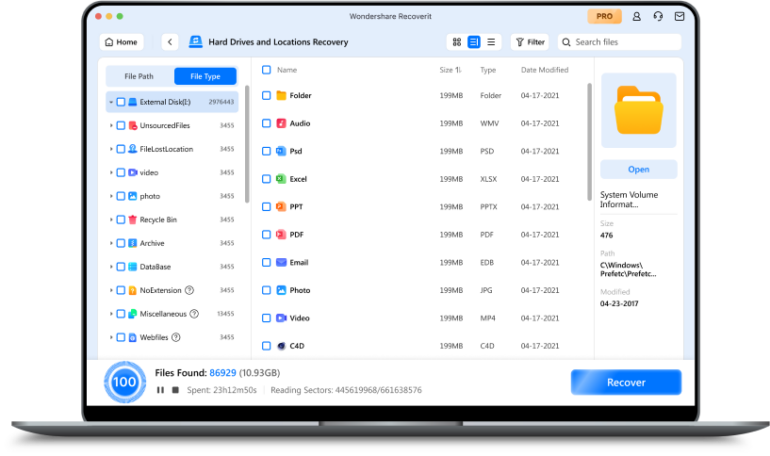The image size is (770, 456).
Task: Open the mail feedback icon
Action: (680, 16)
